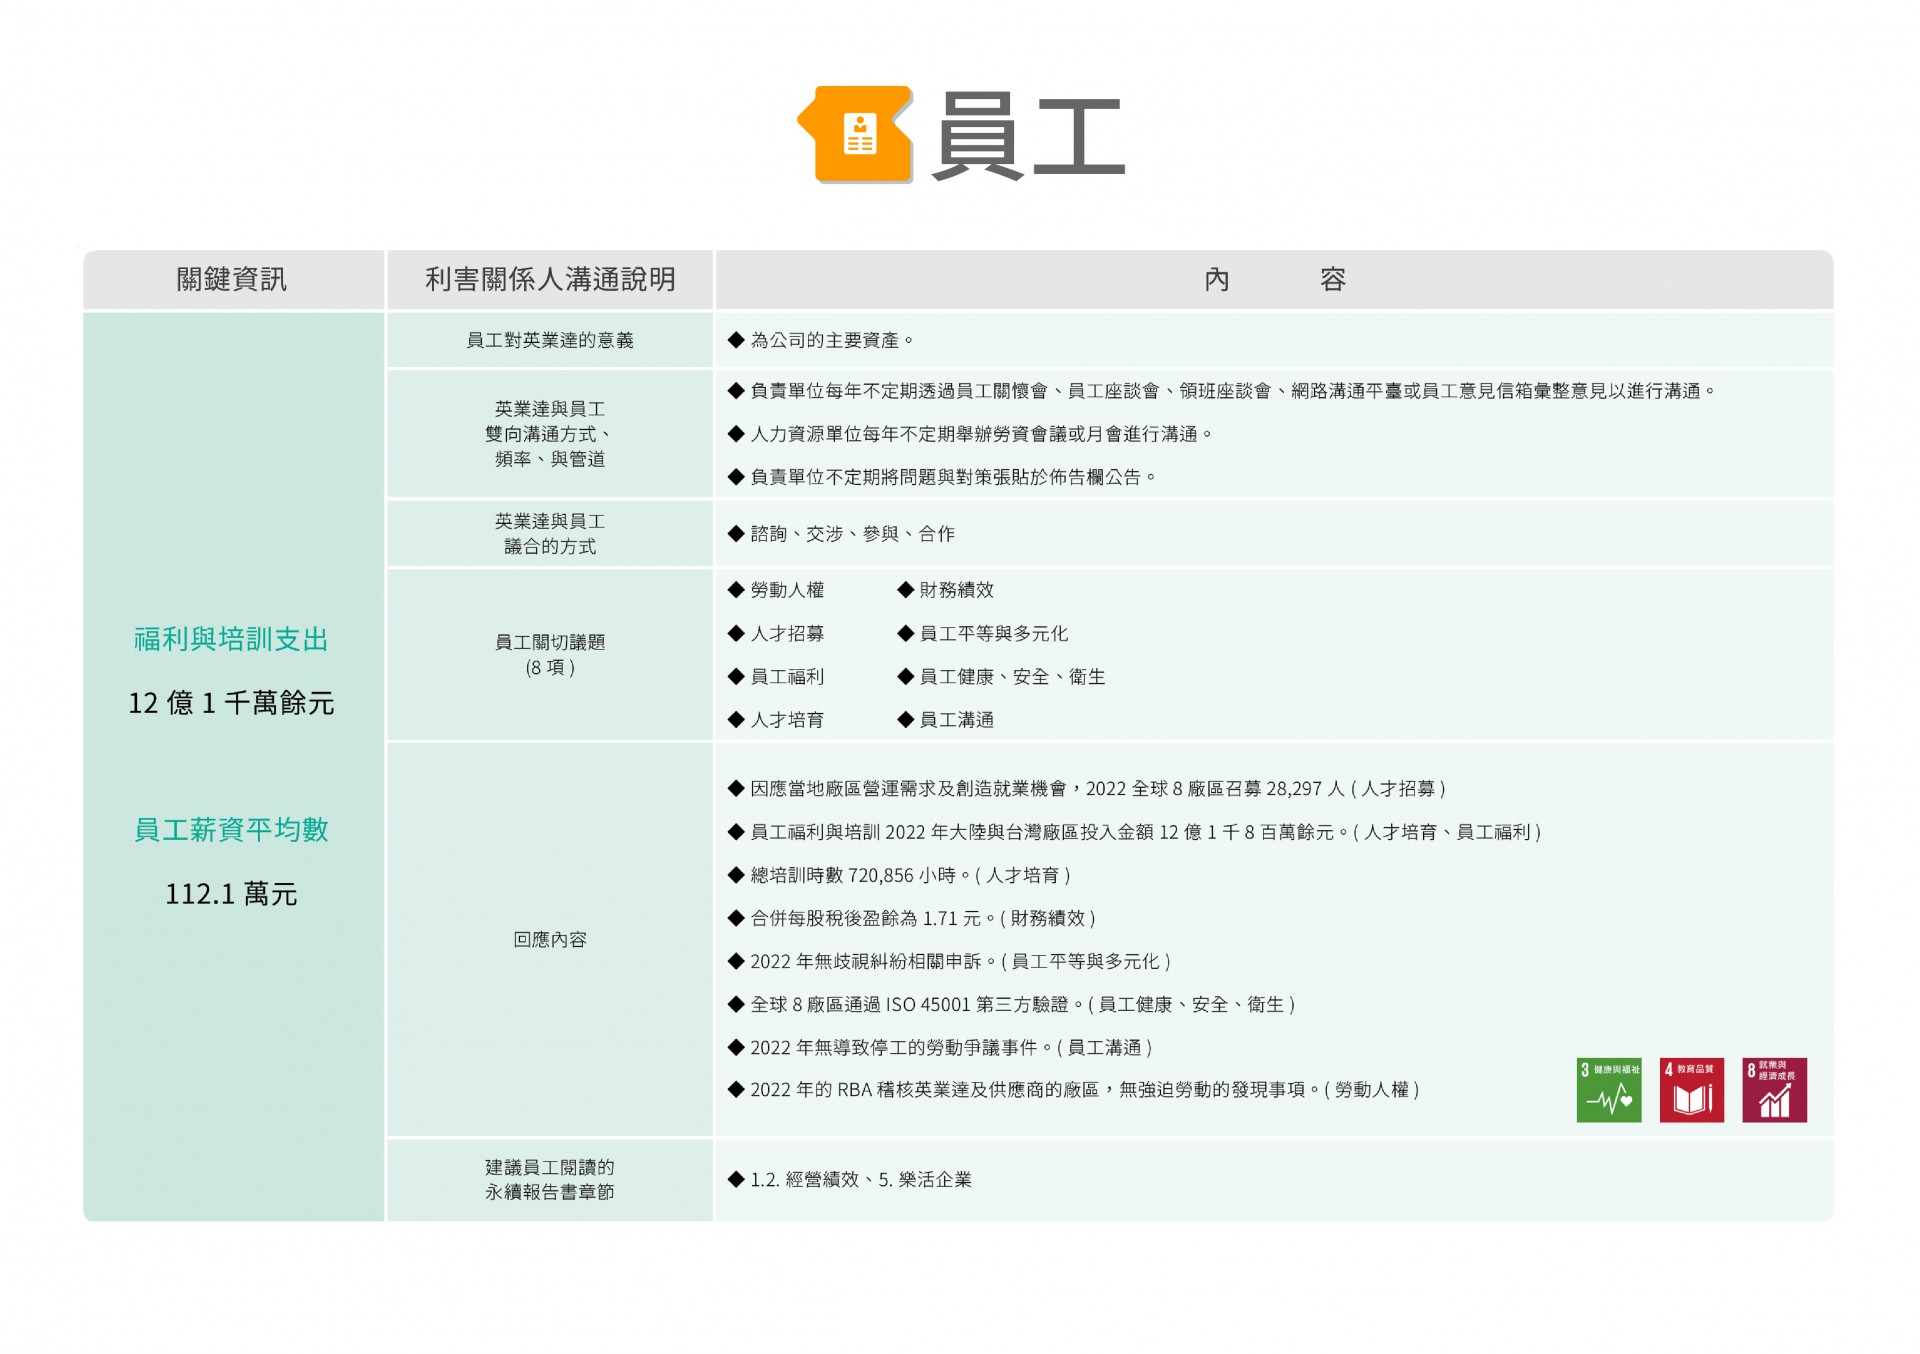Click the value 112.1 萬元
The image size is (1920, 1354).
coord(232,893)
